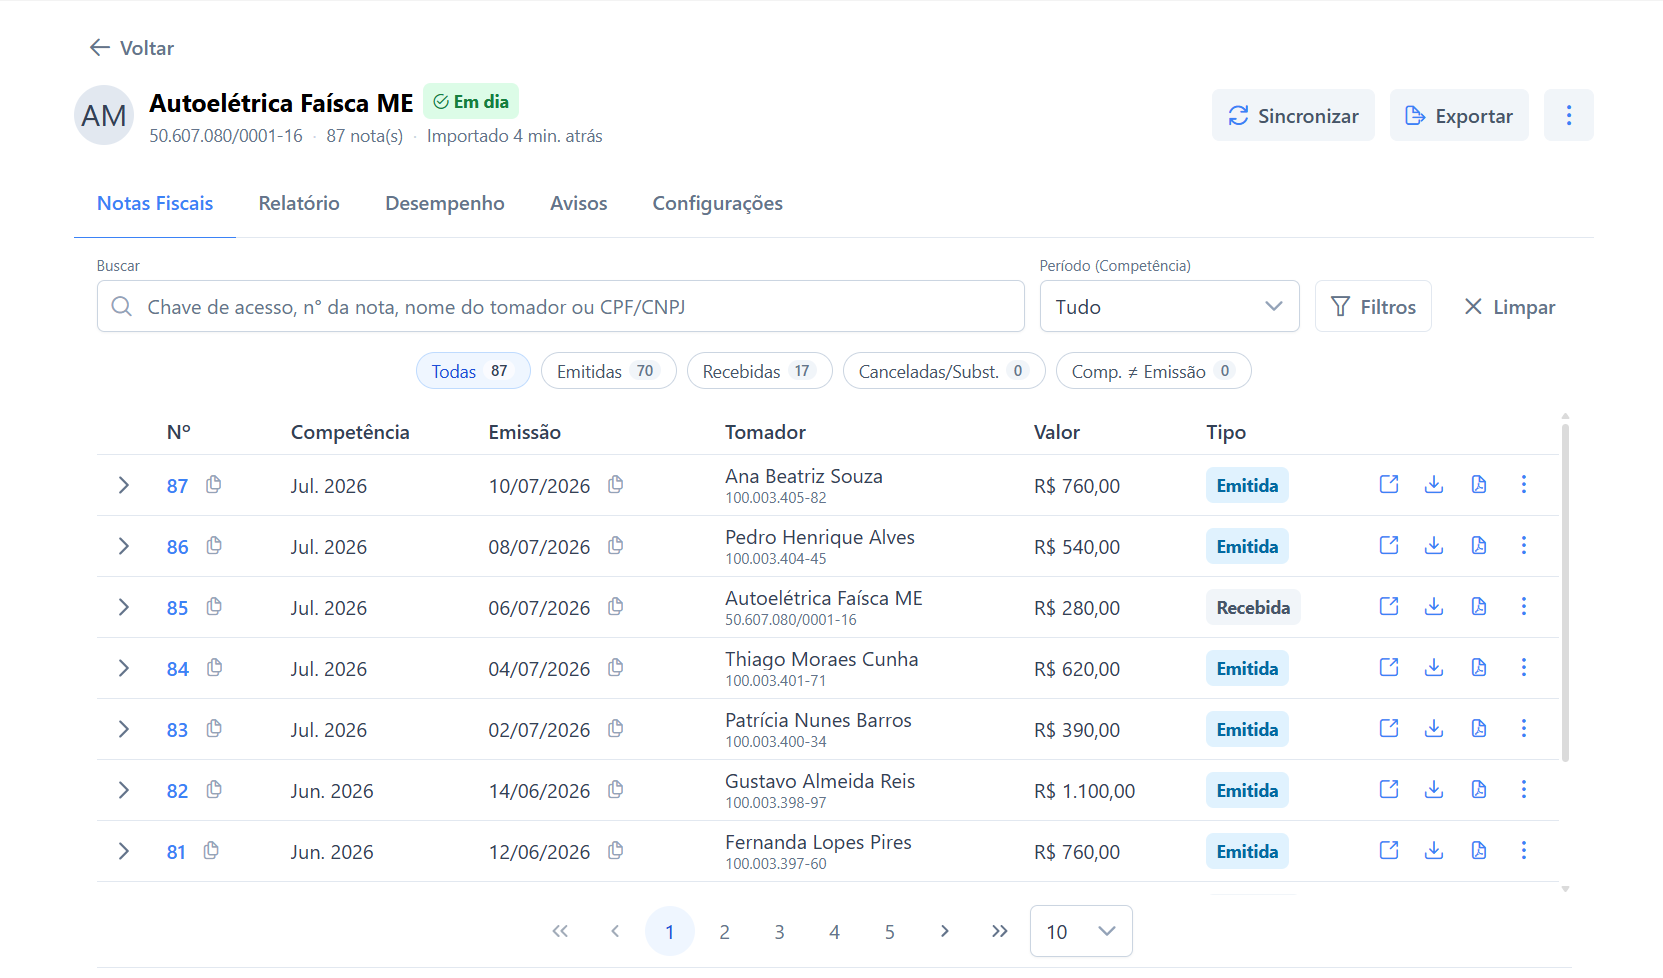Click table vertical scrollbar
Viewport: 1663px width, 978px height.
click(x=1565, y=592)
